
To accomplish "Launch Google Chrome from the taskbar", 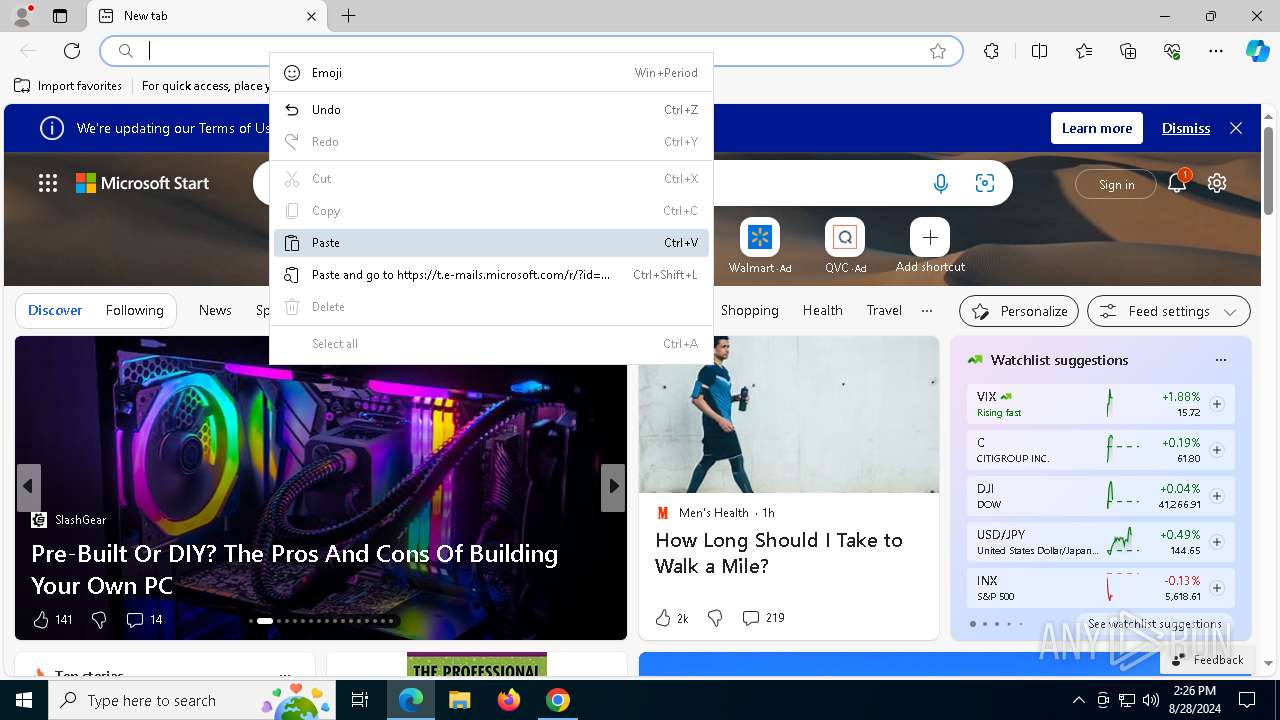I will [x=558, y=700].
